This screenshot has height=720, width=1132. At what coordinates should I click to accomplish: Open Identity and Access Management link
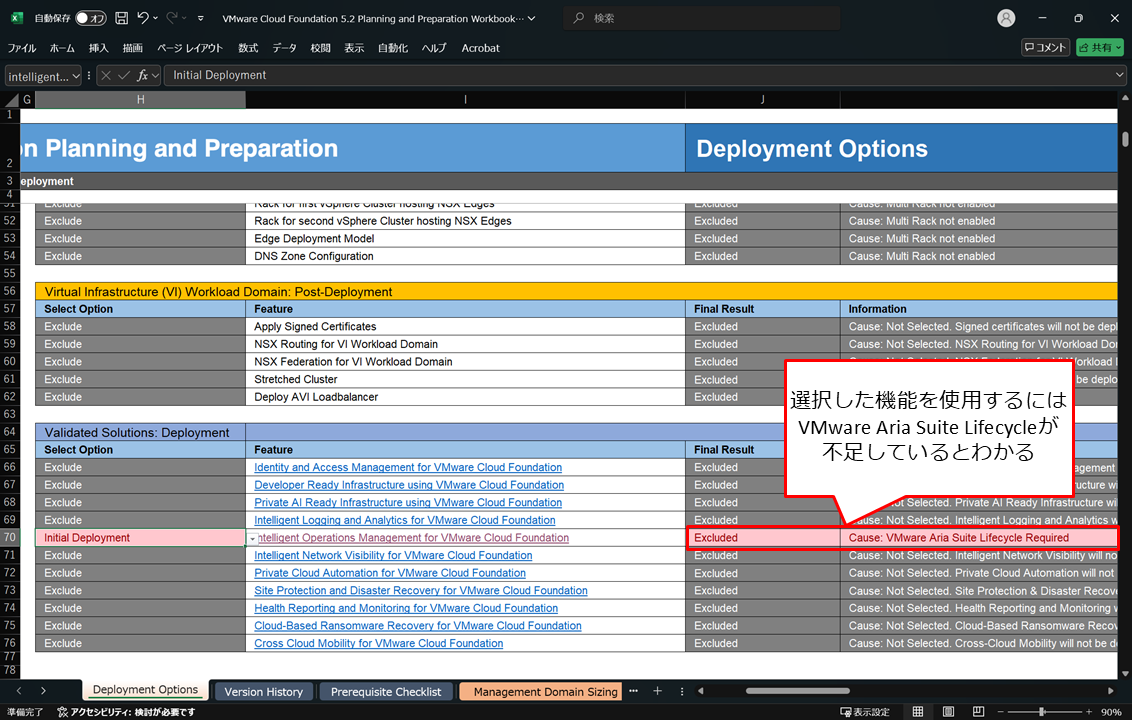click(x=408, y=467)
